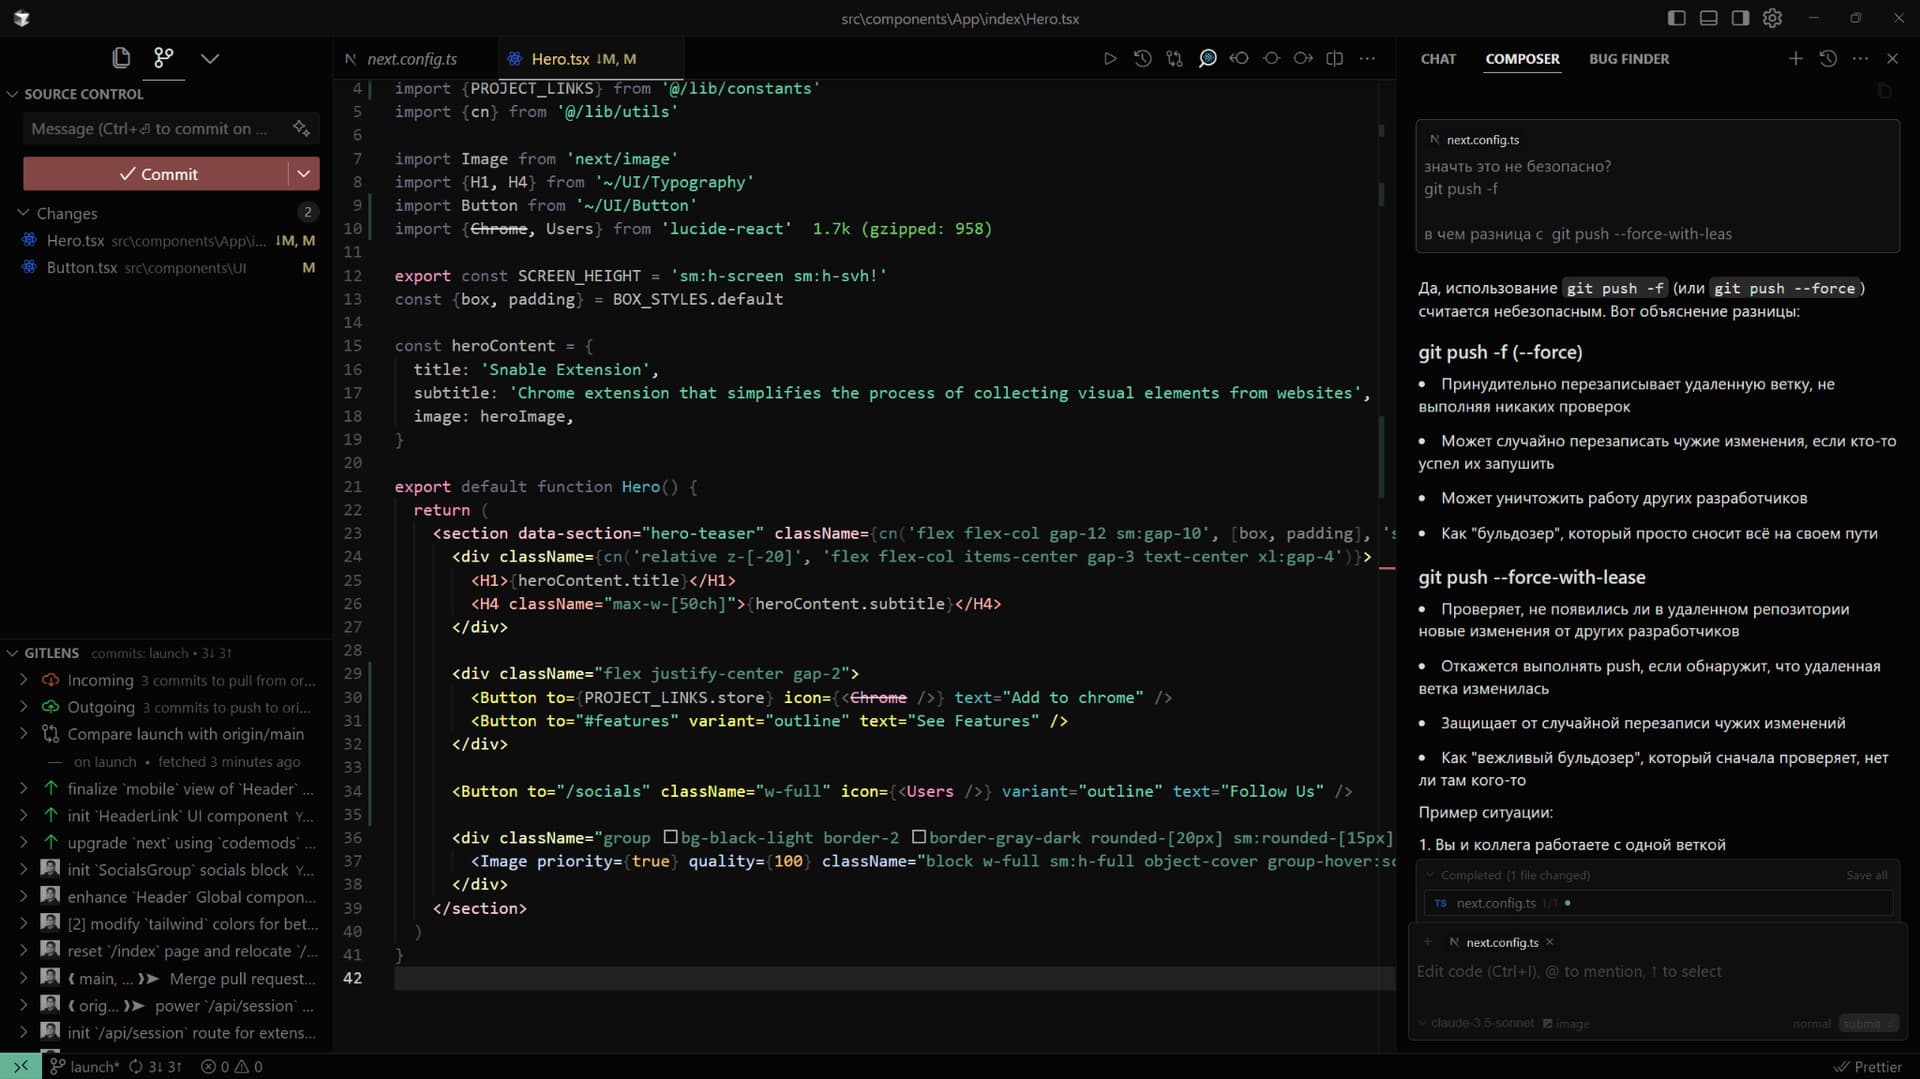Viewport: 1920px width, 1079px height.
Task: Open next.config.ts changed file in composer
Action: pos(1657,903)
